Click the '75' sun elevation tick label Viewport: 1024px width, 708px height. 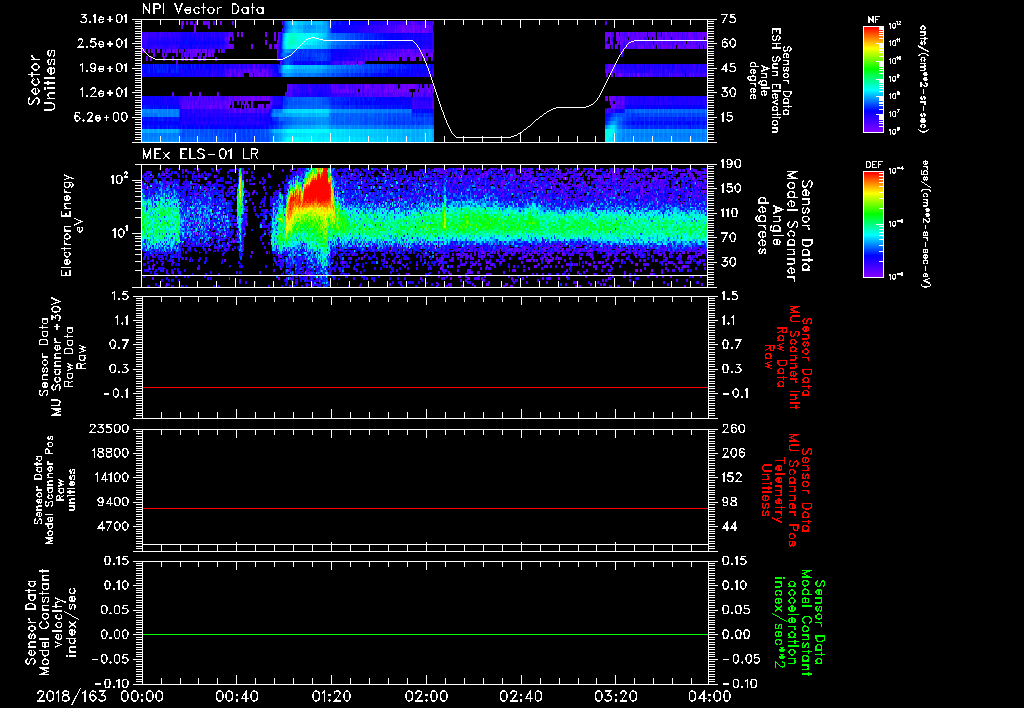729,19
